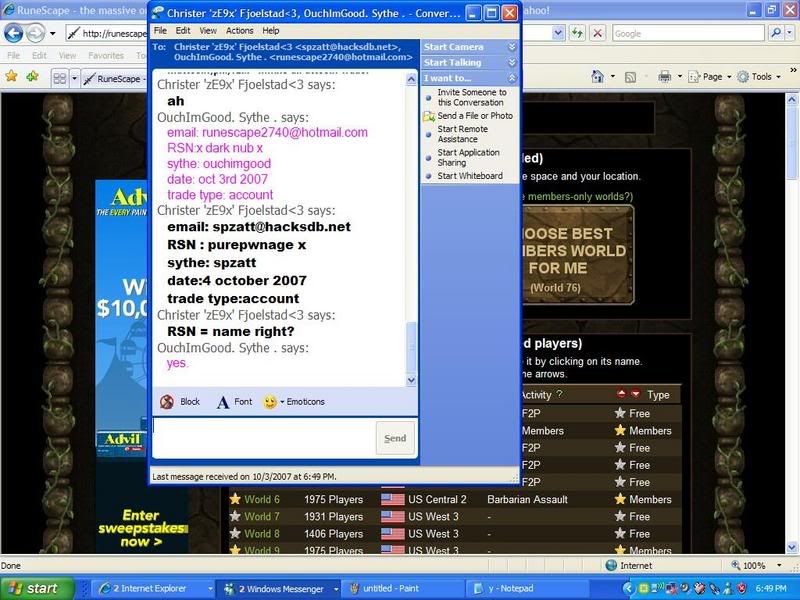Click the page scrollbar down arrow in IE

click(x=791, y=547)
